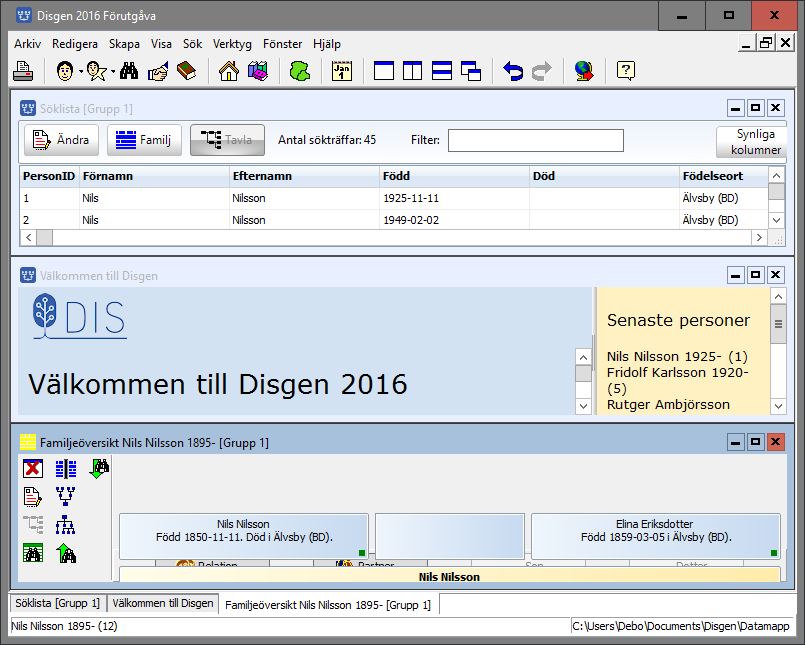This screenshot has height=645, width=805.
Task: Open the Redigera menu
Action: [75, 44]
